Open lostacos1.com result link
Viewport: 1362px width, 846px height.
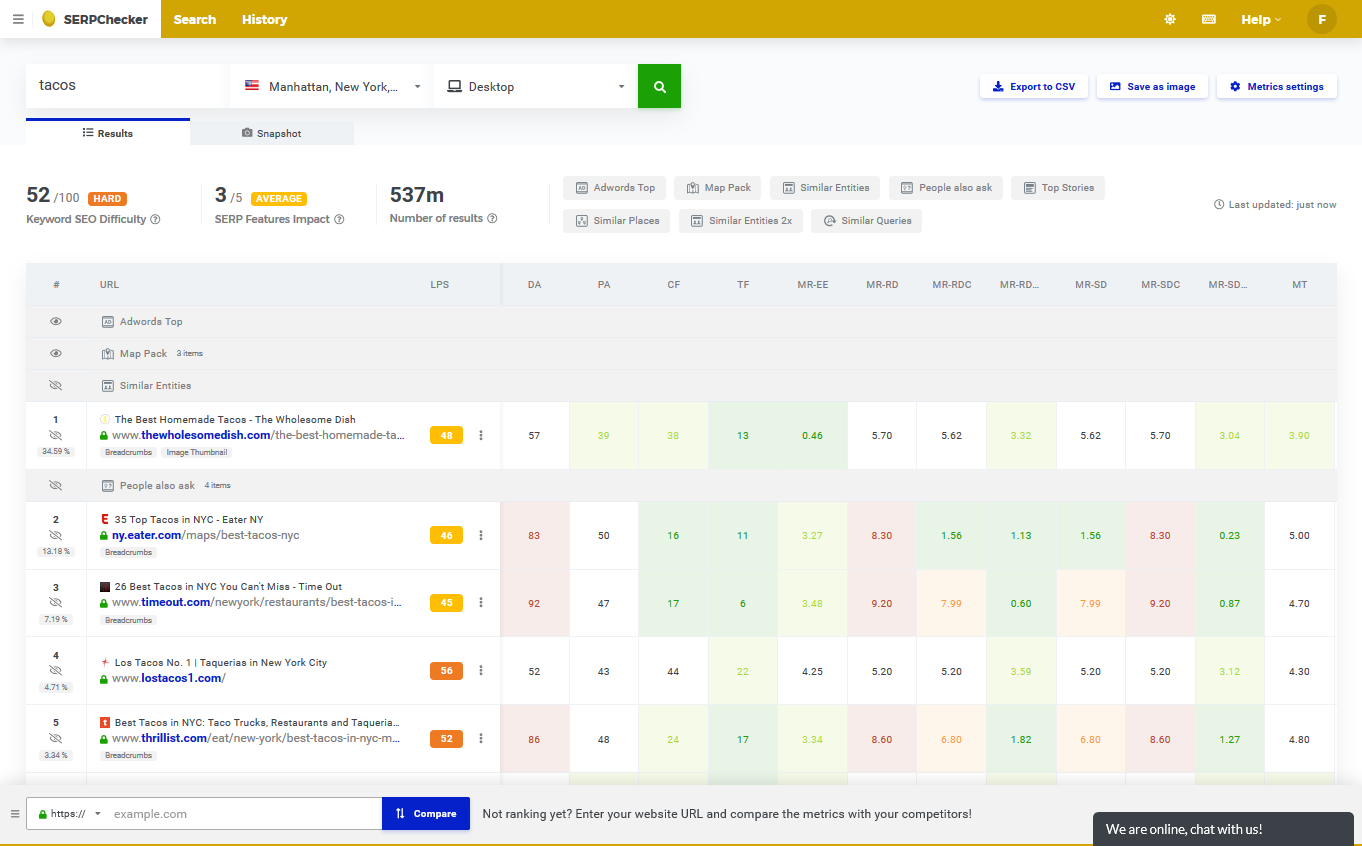pos(169,678)
